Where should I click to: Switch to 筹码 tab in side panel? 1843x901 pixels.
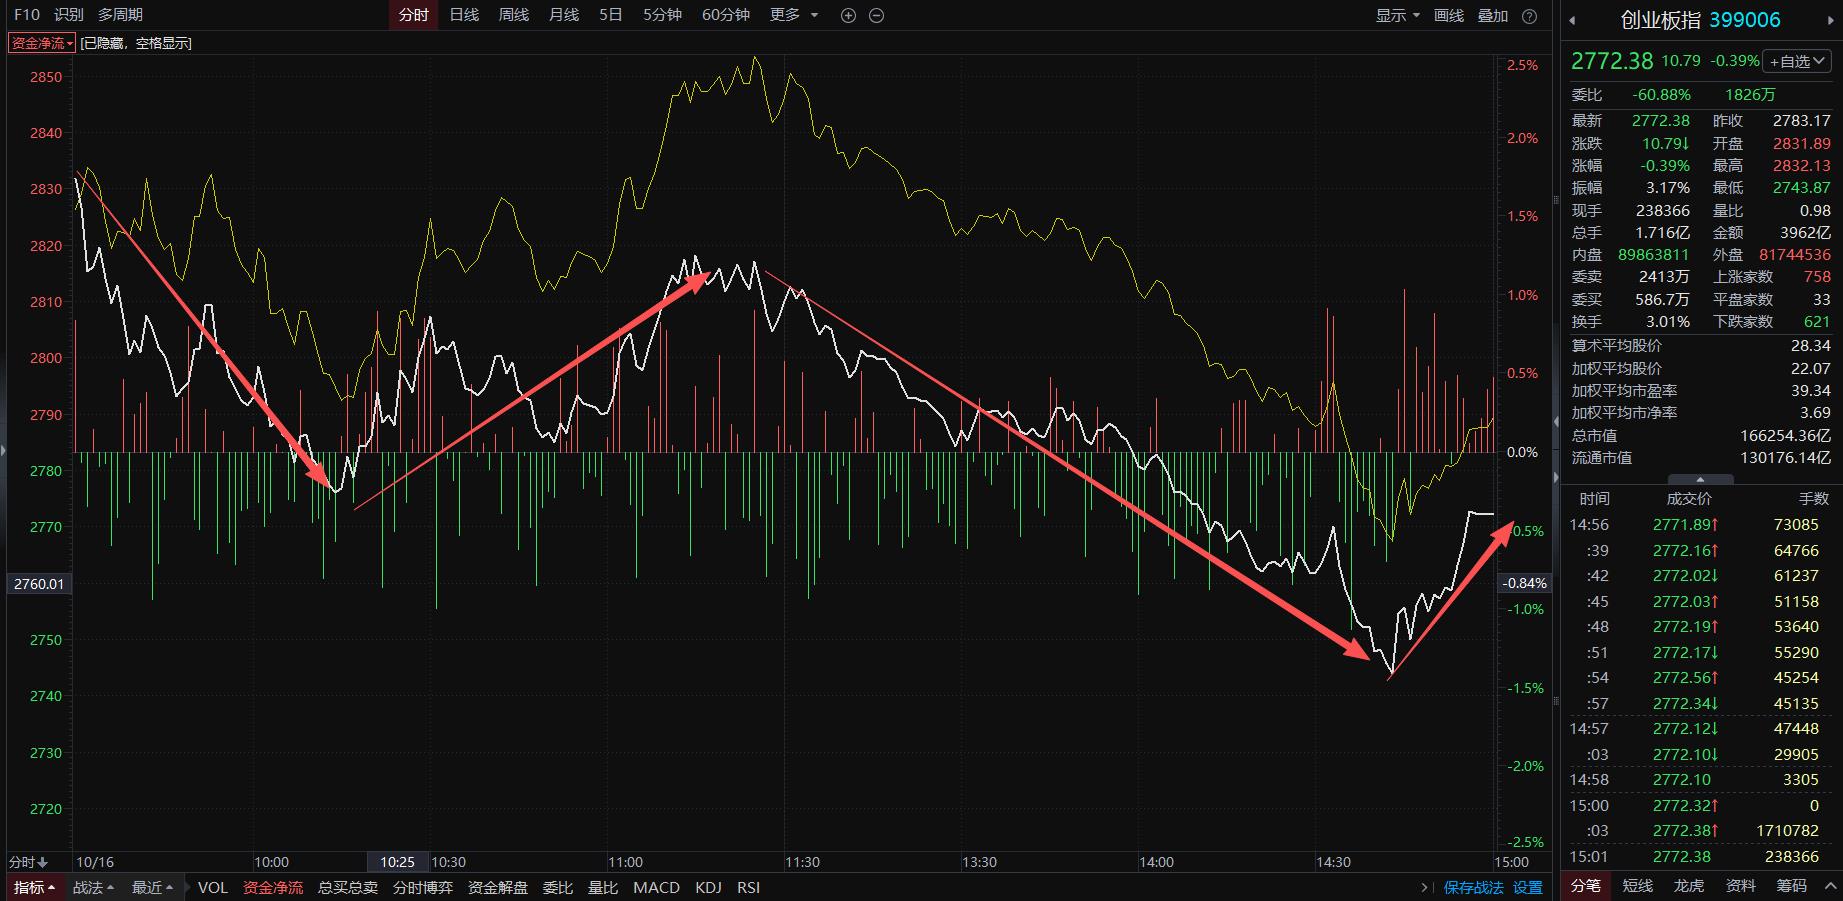pyautogui.click(x=1792, y=885)
